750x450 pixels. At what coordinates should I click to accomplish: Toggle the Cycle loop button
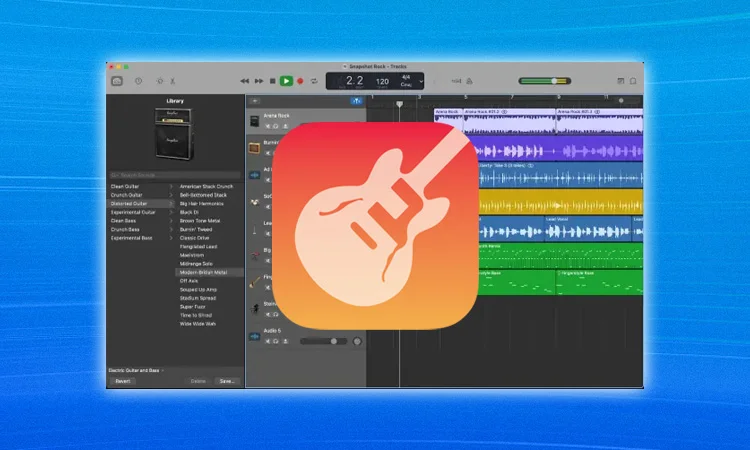tap(314, 81)
